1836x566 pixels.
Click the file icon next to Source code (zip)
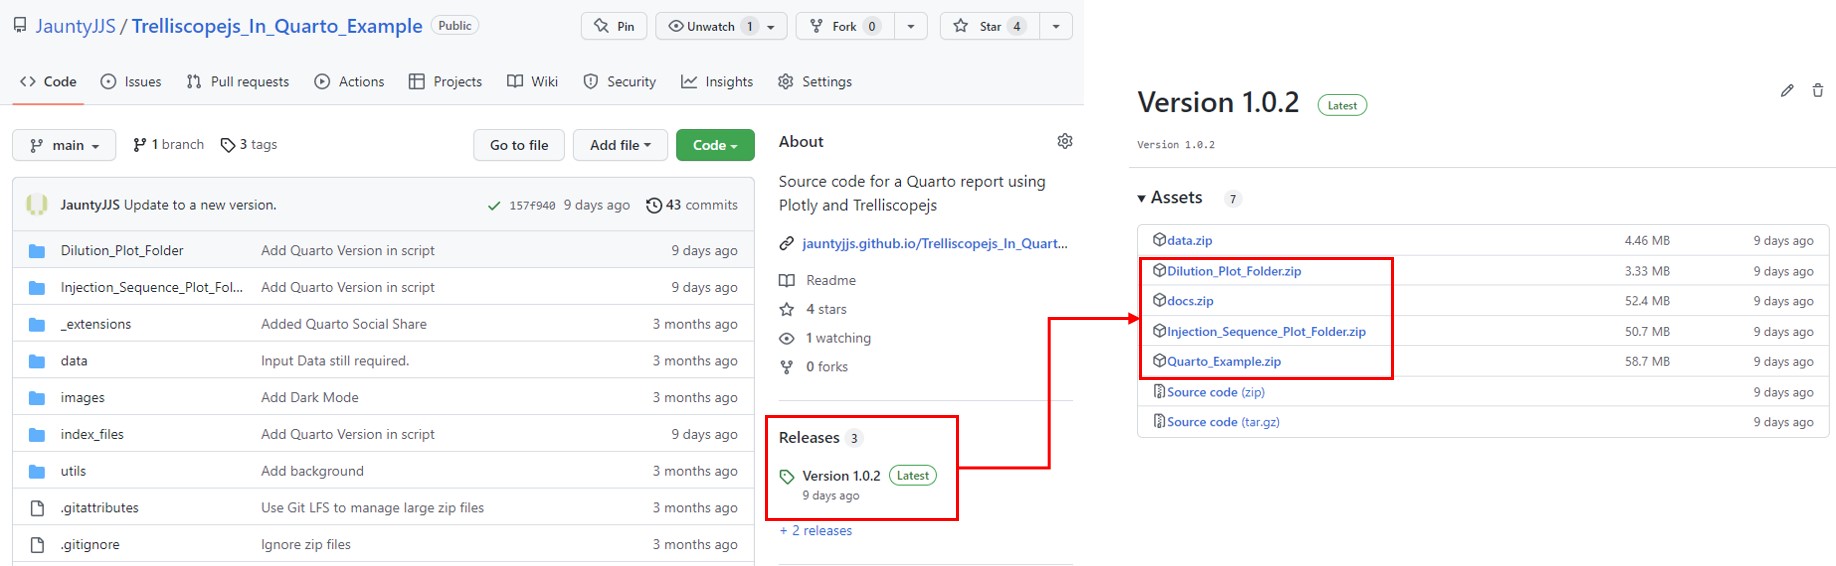(x=1159, y=392)
